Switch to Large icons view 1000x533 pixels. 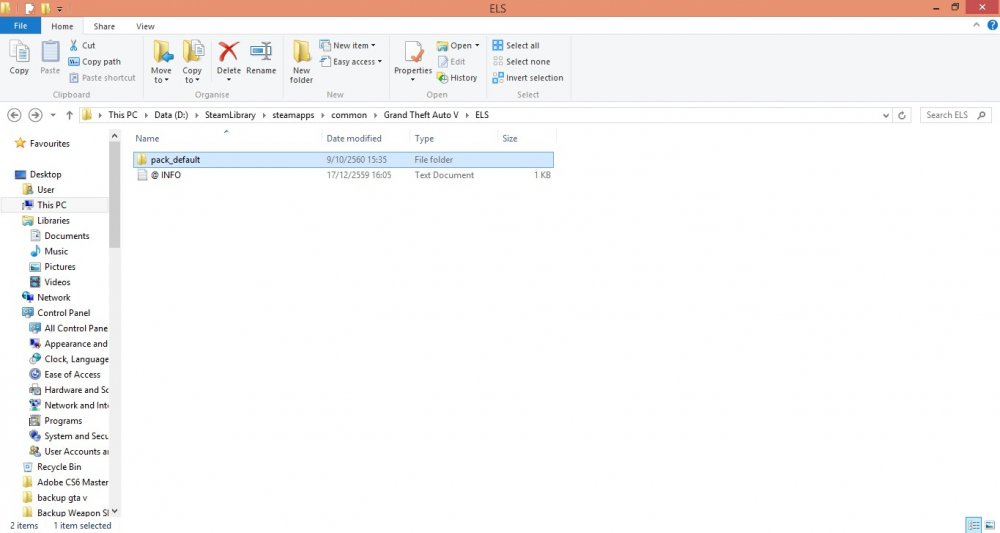(990, 525)
